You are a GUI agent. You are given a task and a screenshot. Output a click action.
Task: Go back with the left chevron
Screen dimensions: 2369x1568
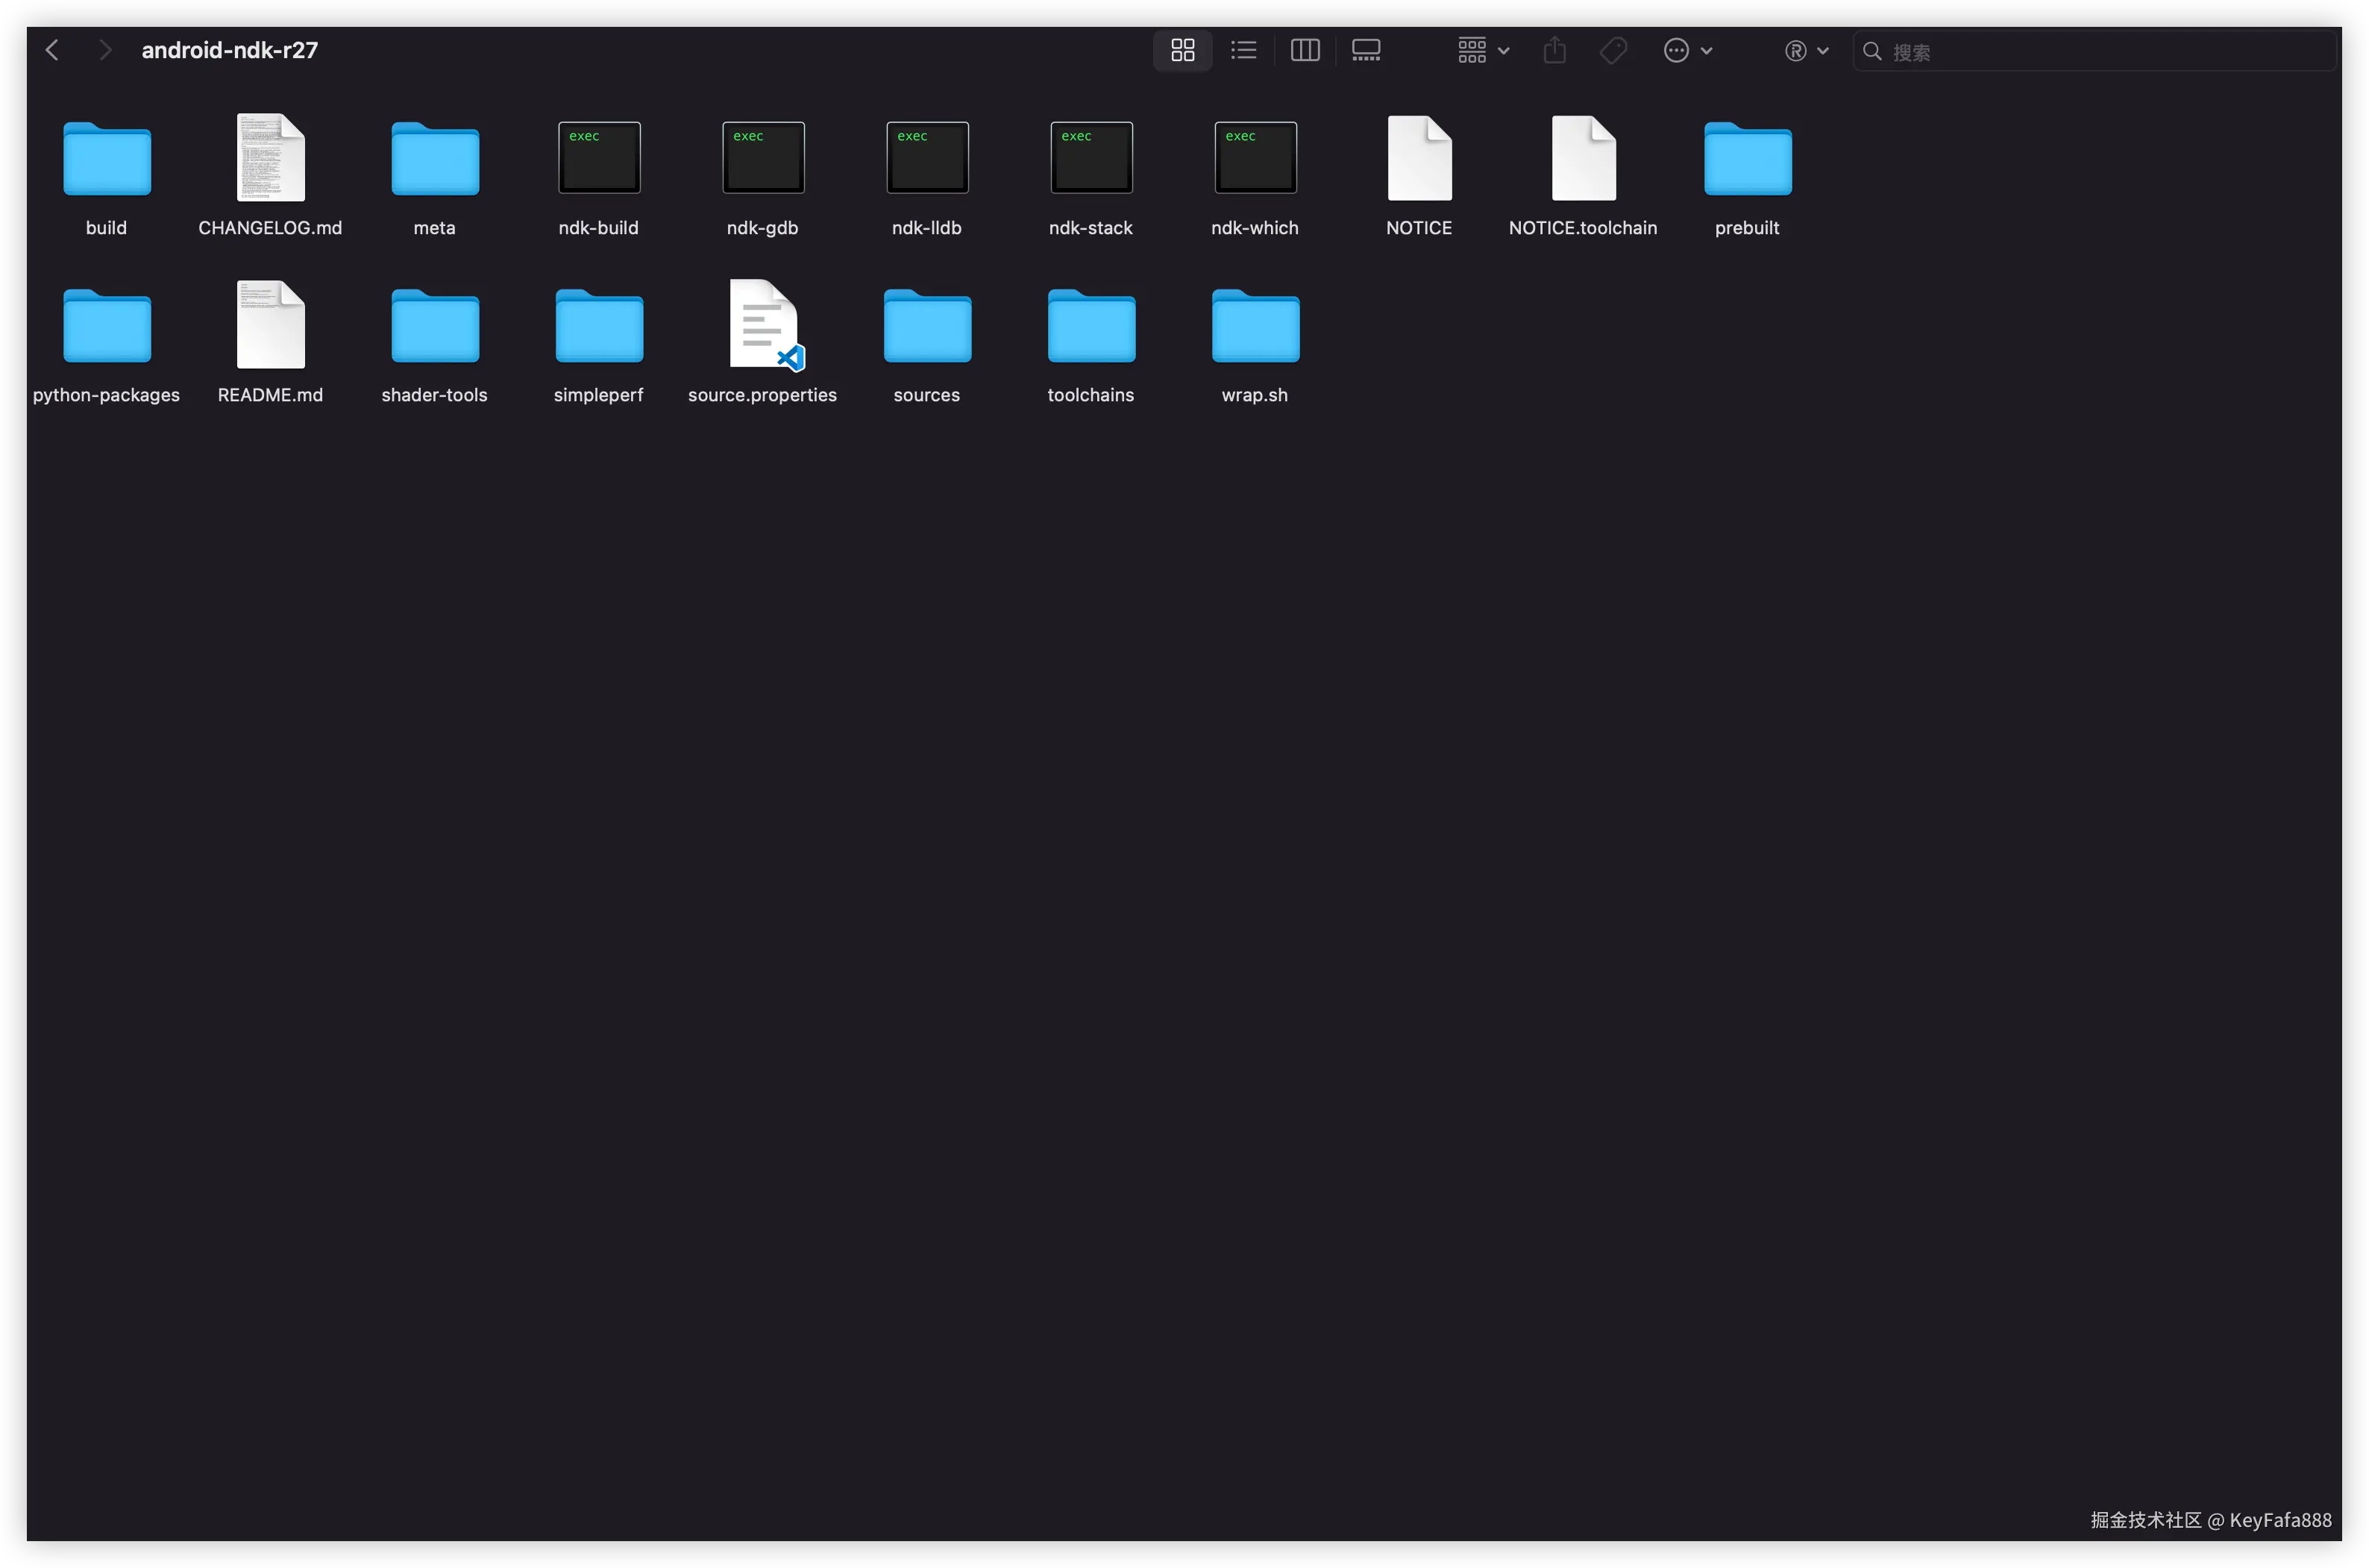click(x=52, y=50)
